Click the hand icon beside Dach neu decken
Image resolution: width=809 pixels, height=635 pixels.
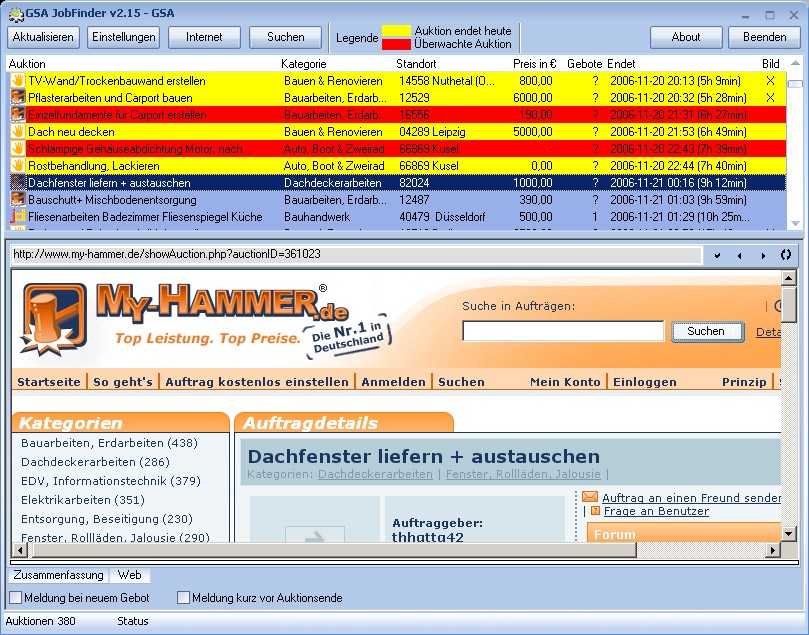(18, 132)
